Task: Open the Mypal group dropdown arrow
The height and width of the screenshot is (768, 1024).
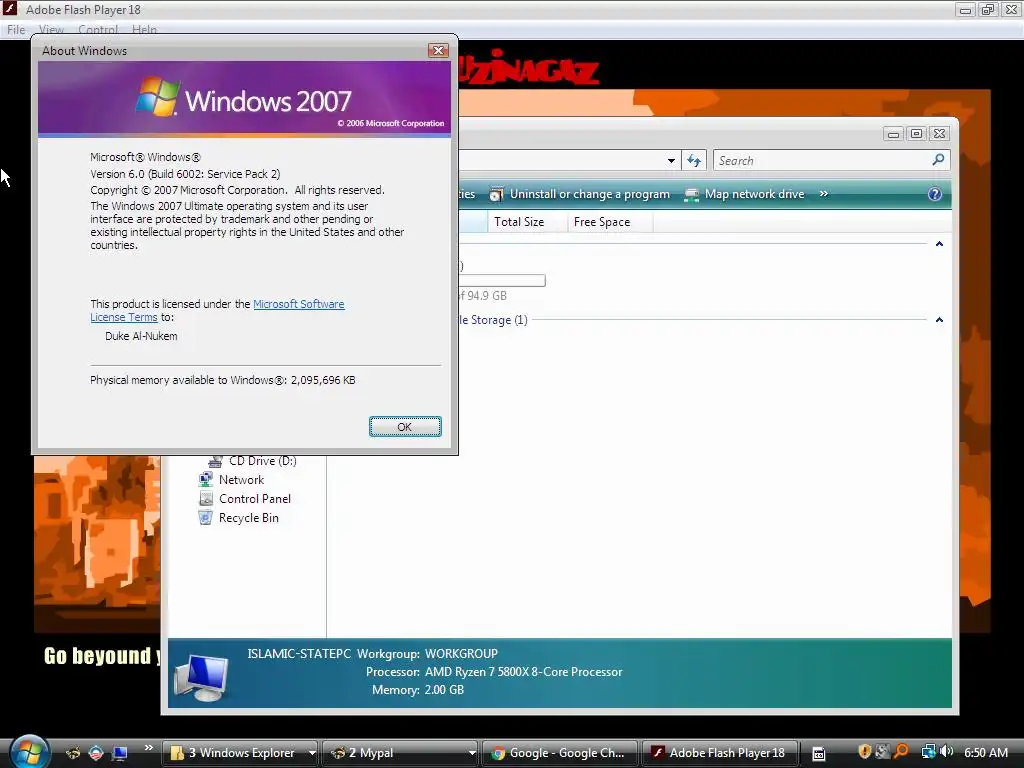Action: 472,753
